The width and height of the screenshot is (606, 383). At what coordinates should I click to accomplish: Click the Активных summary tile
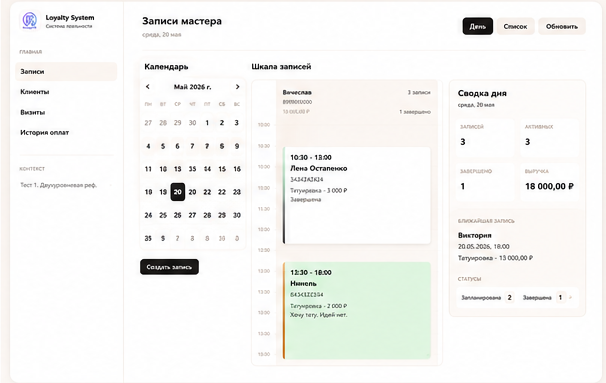click(550, 137)
